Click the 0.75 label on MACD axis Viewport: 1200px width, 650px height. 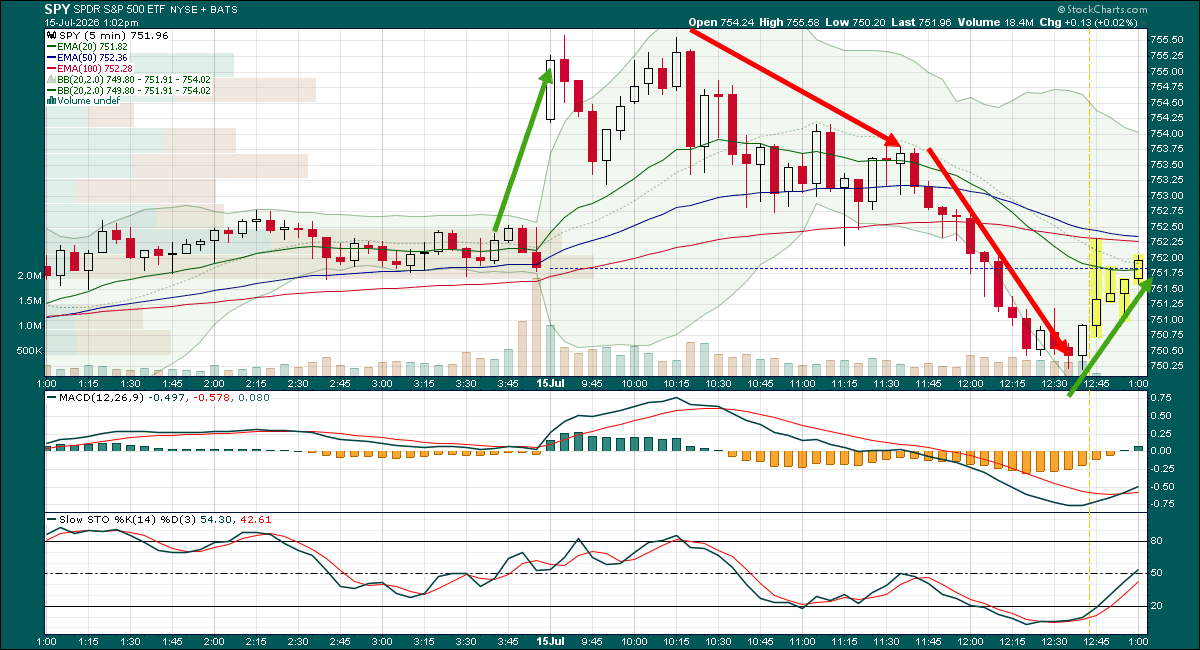[x=1161, y=398]
